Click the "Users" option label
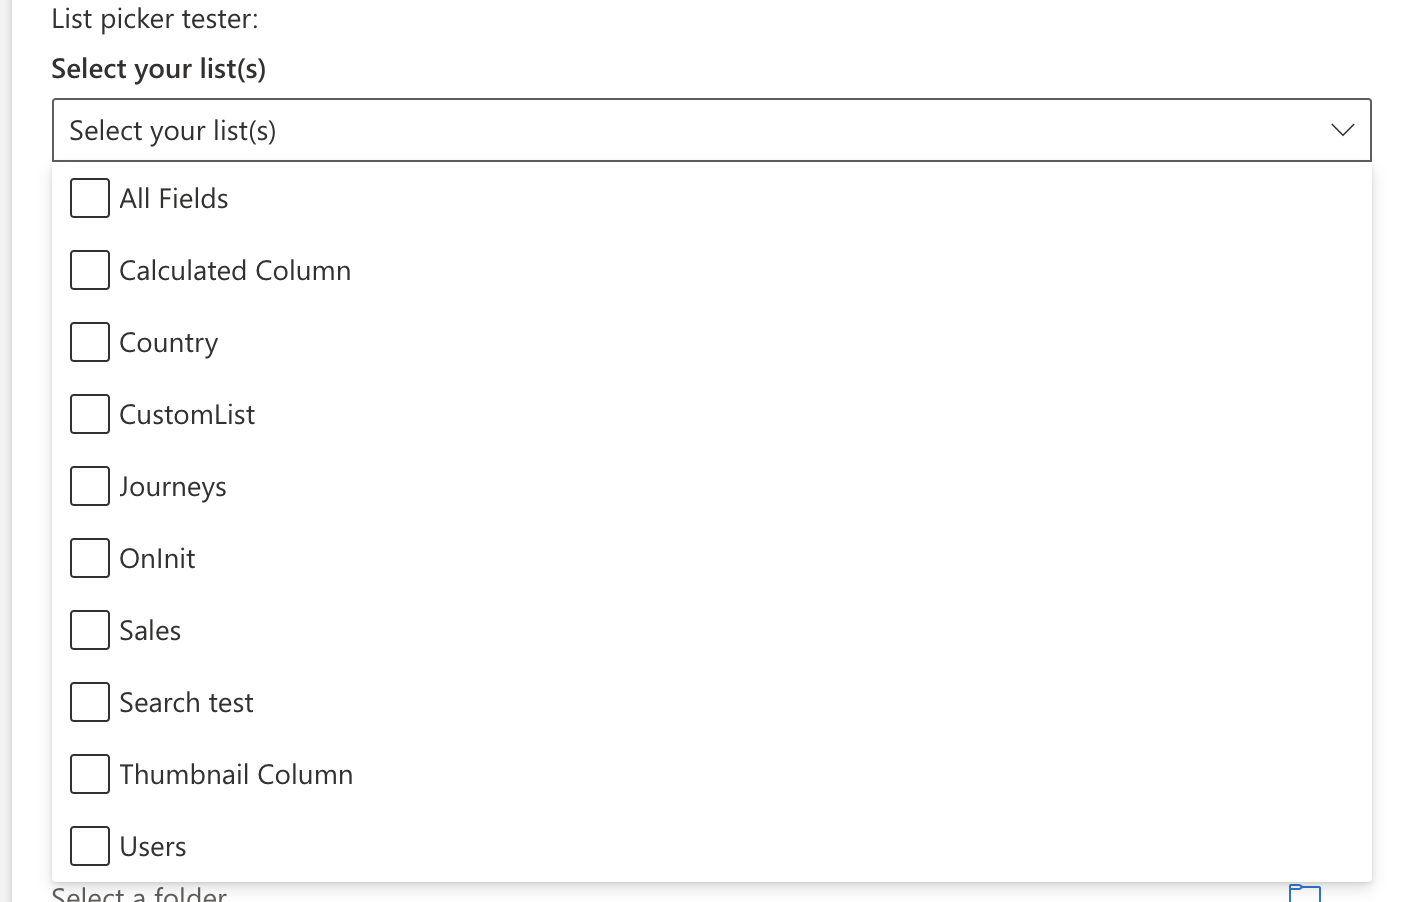1406x902 pixels. [x=153, y=845]
